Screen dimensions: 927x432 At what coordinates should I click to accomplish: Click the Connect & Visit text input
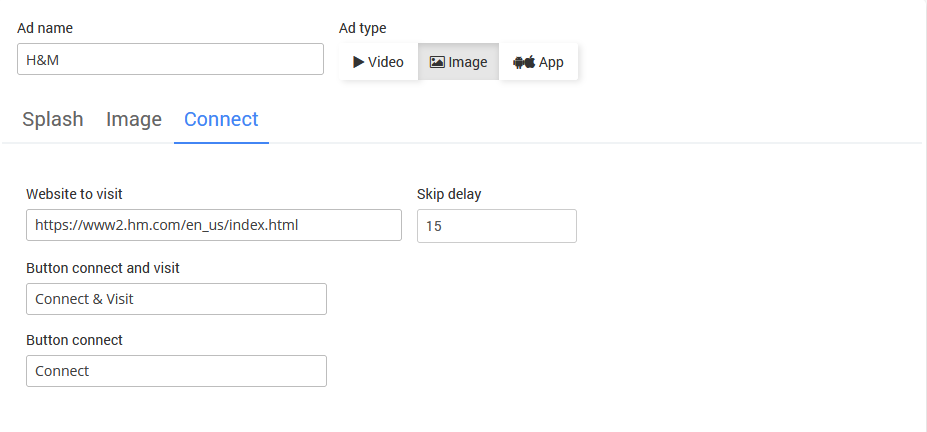[176, 299]
